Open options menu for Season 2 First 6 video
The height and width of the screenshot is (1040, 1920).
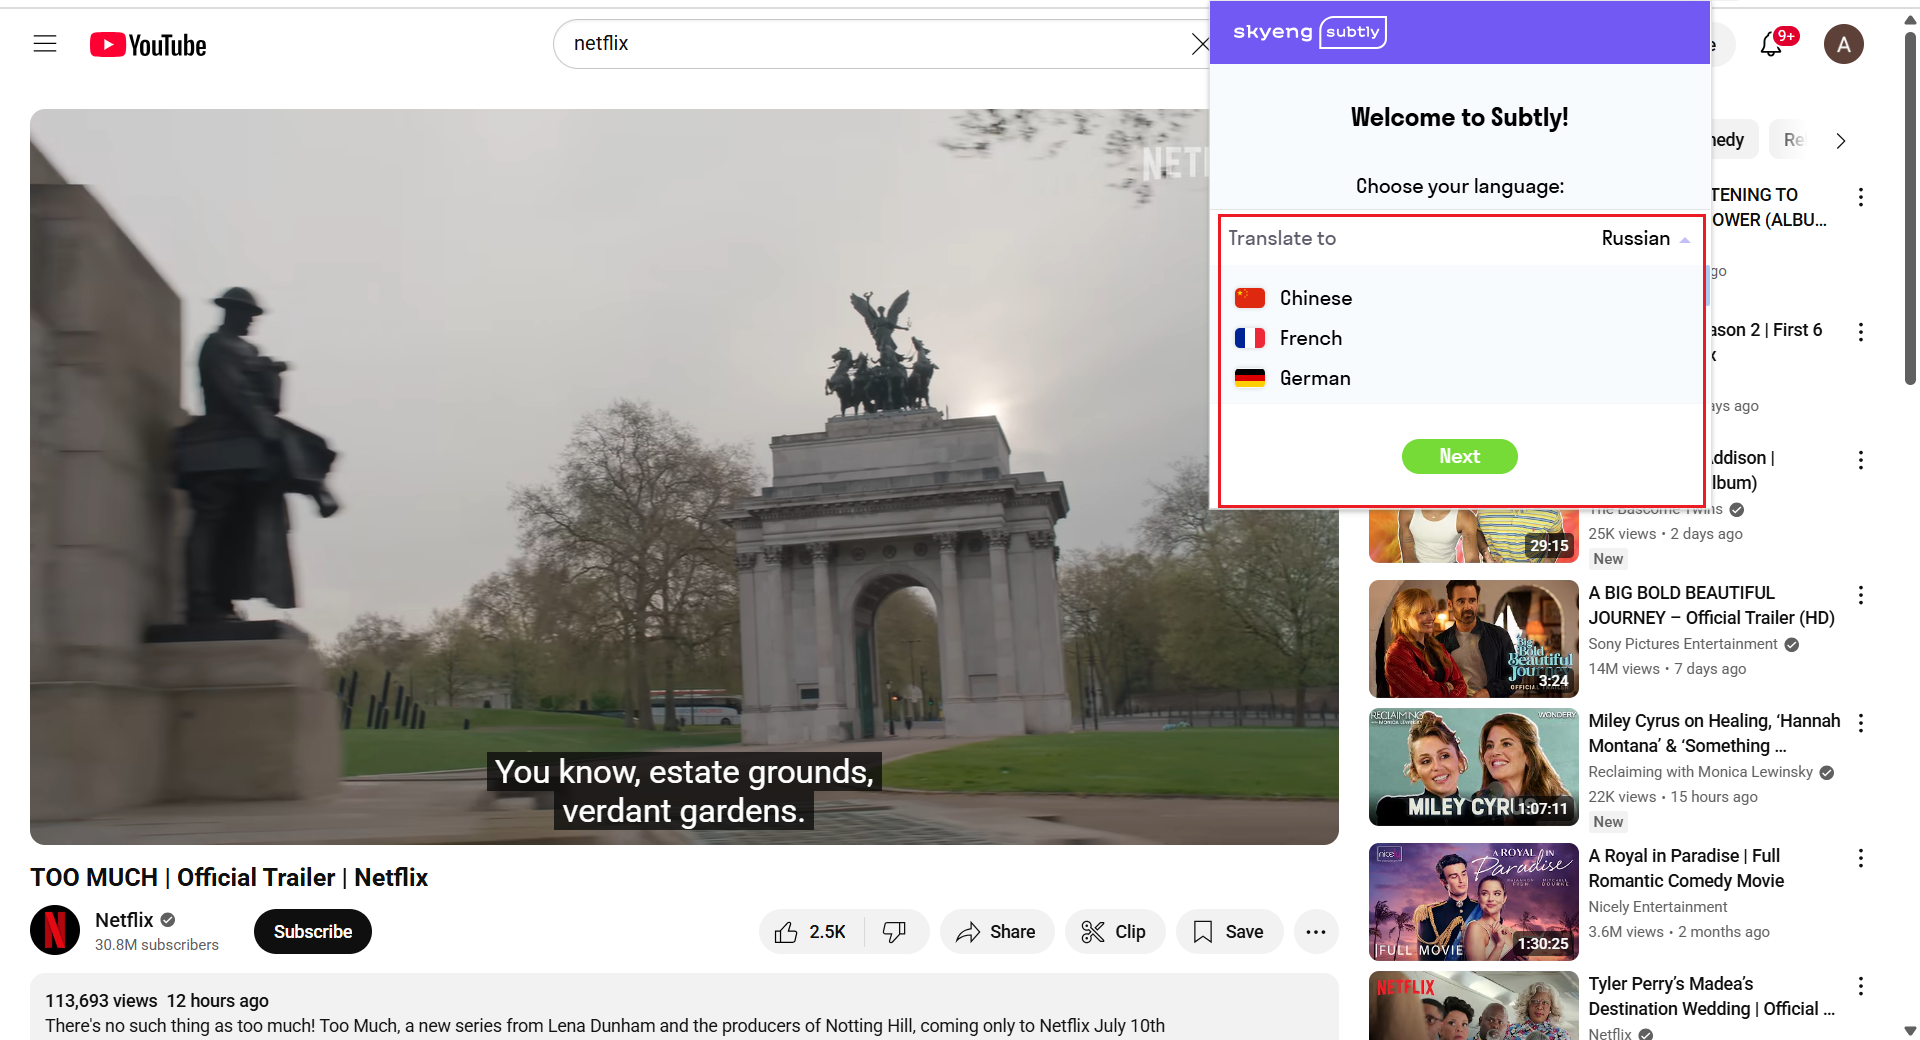[x=1861, y=332]
